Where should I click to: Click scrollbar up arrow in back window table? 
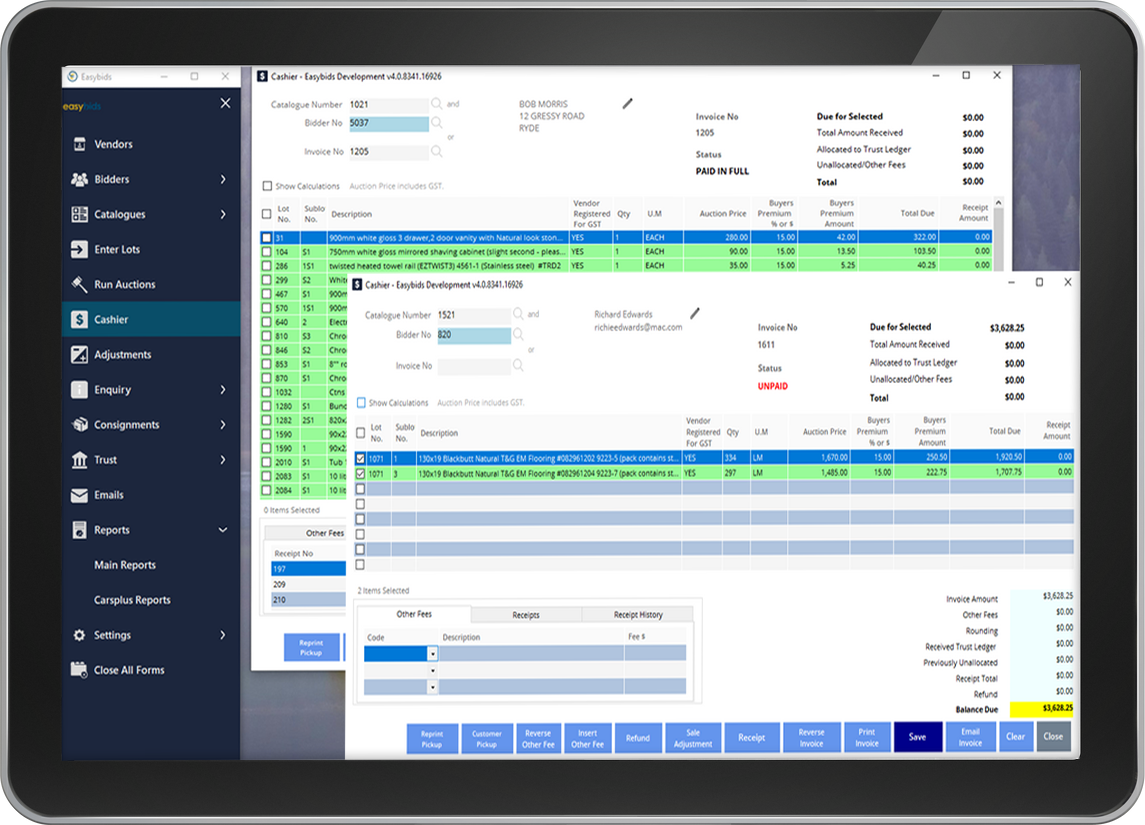tap(998, 202)
